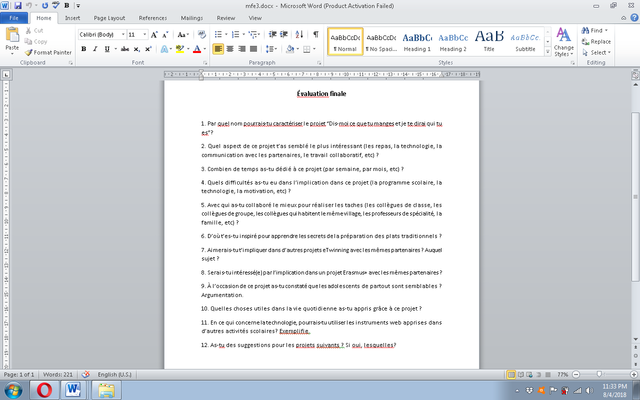Open Change Case dropdown

(x=183, y=35)
